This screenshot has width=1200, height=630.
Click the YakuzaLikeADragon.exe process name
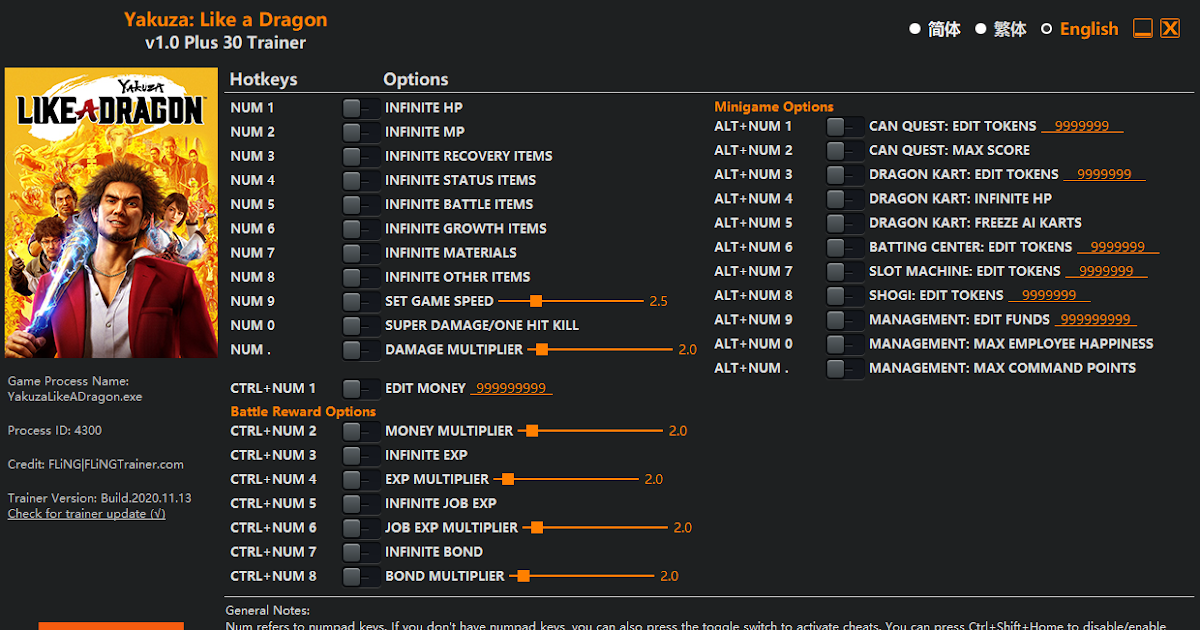point(75,396)
